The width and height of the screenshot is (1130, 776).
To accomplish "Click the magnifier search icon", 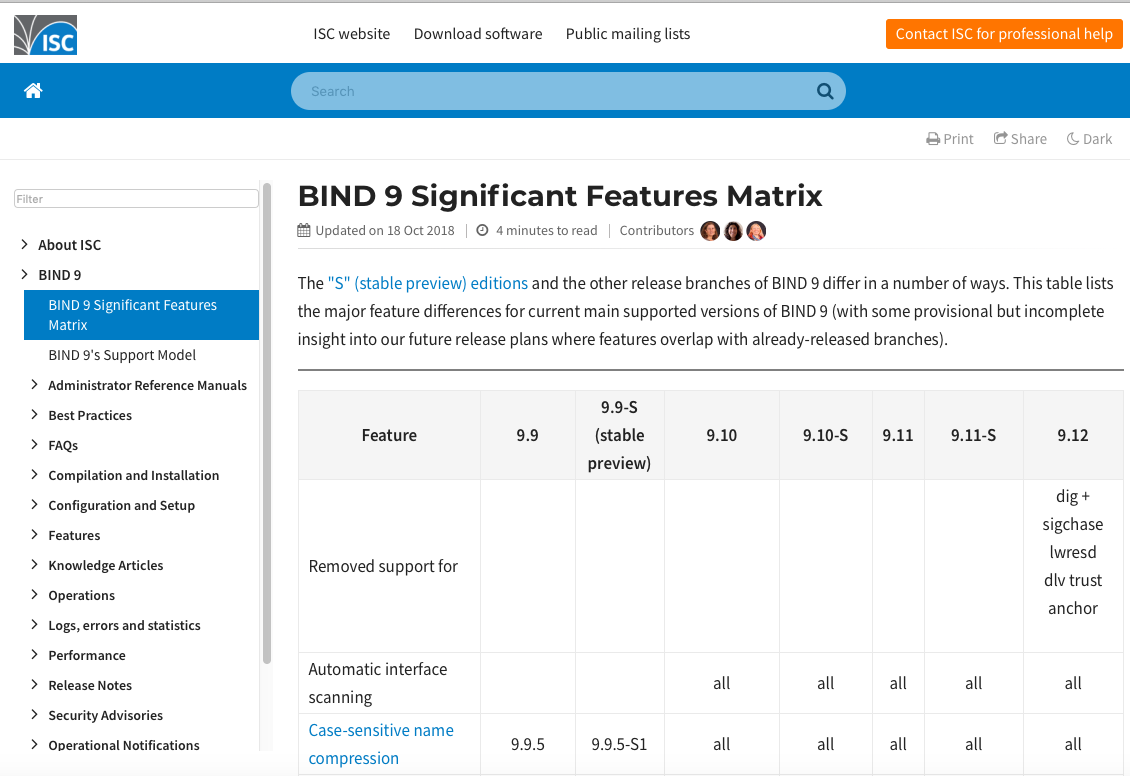I will (825, 91).
